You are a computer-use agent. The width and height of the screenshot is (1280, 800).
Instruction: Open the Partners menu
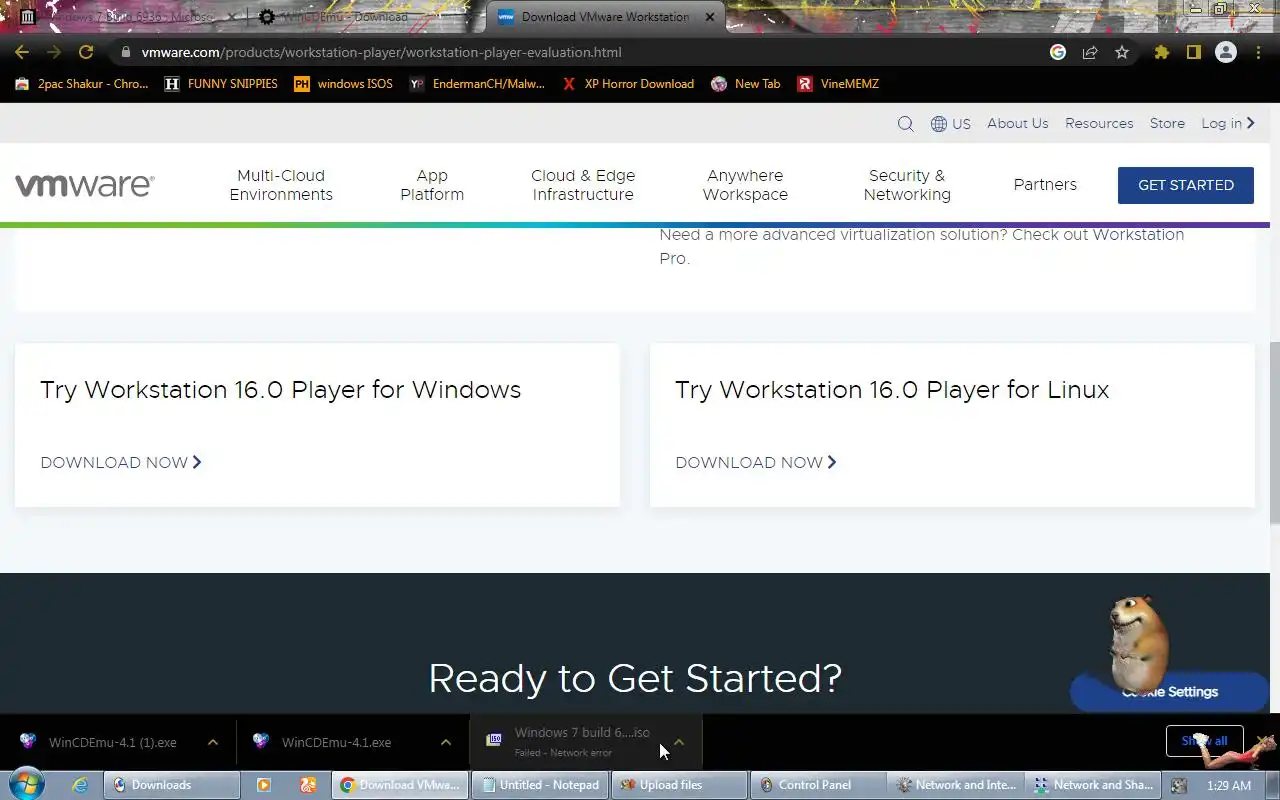pos(1045,185)
